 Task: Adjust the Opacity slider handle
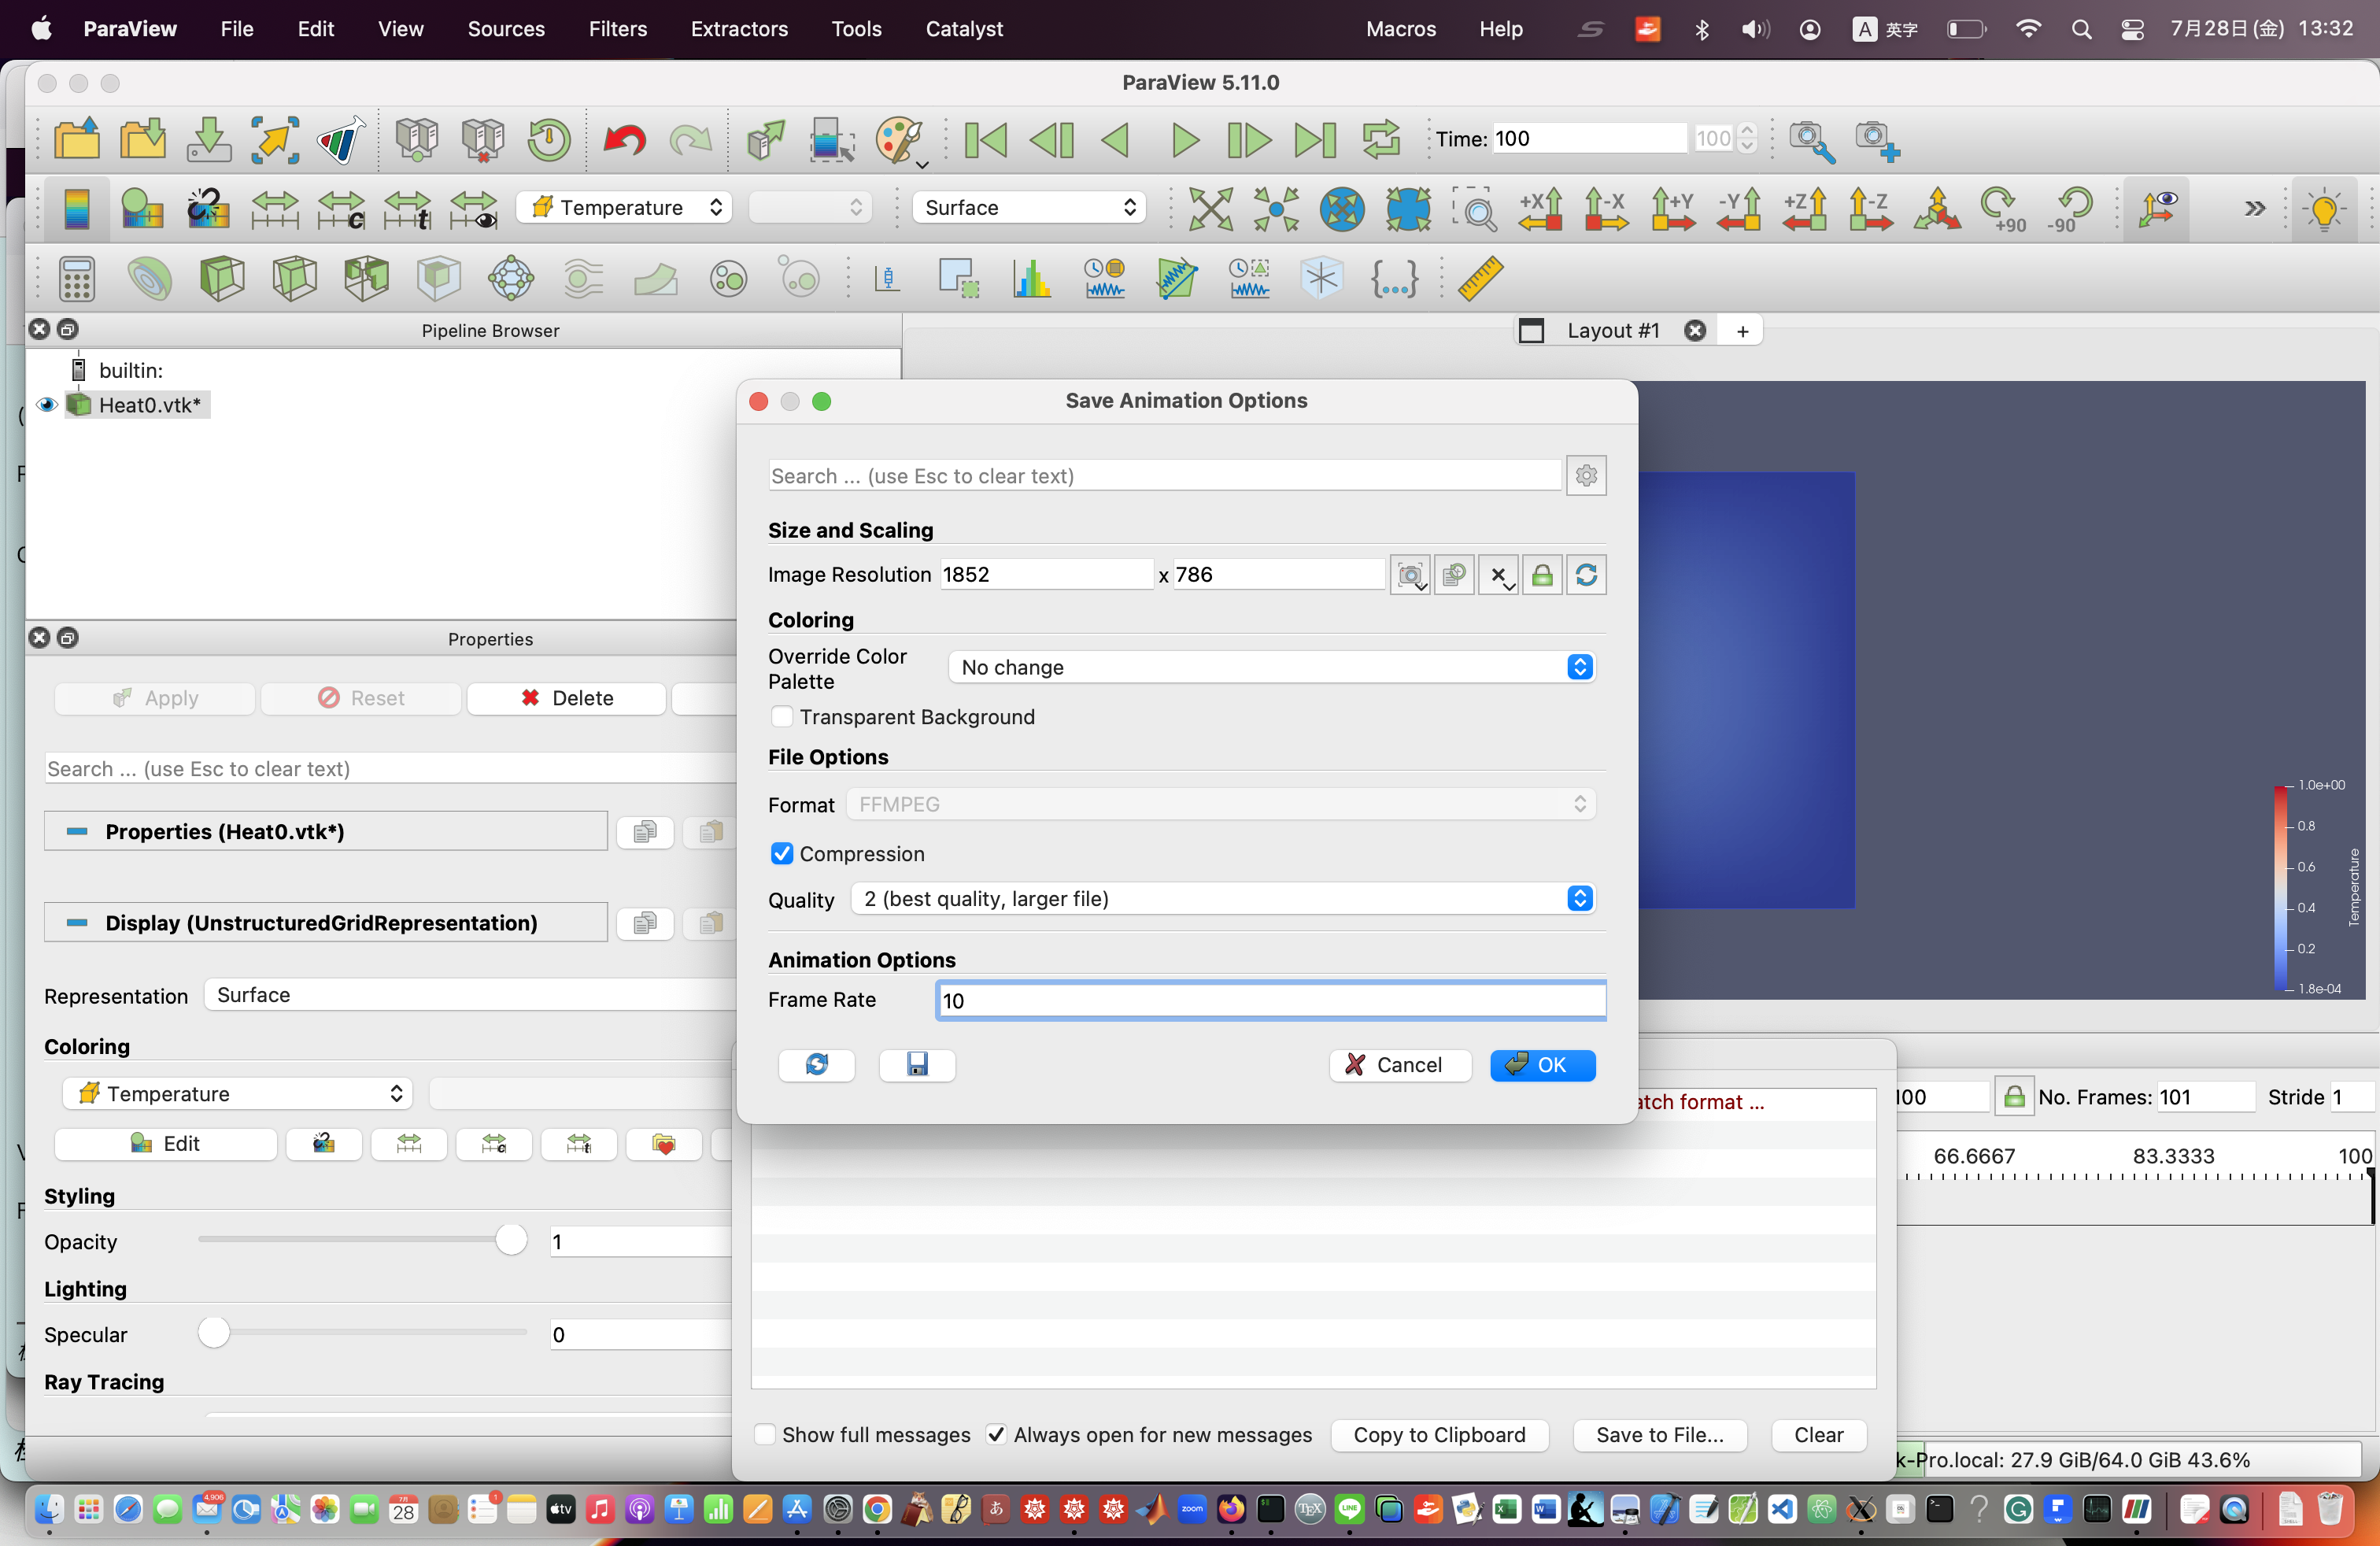pyautogui.click(x=511, y=1239)
